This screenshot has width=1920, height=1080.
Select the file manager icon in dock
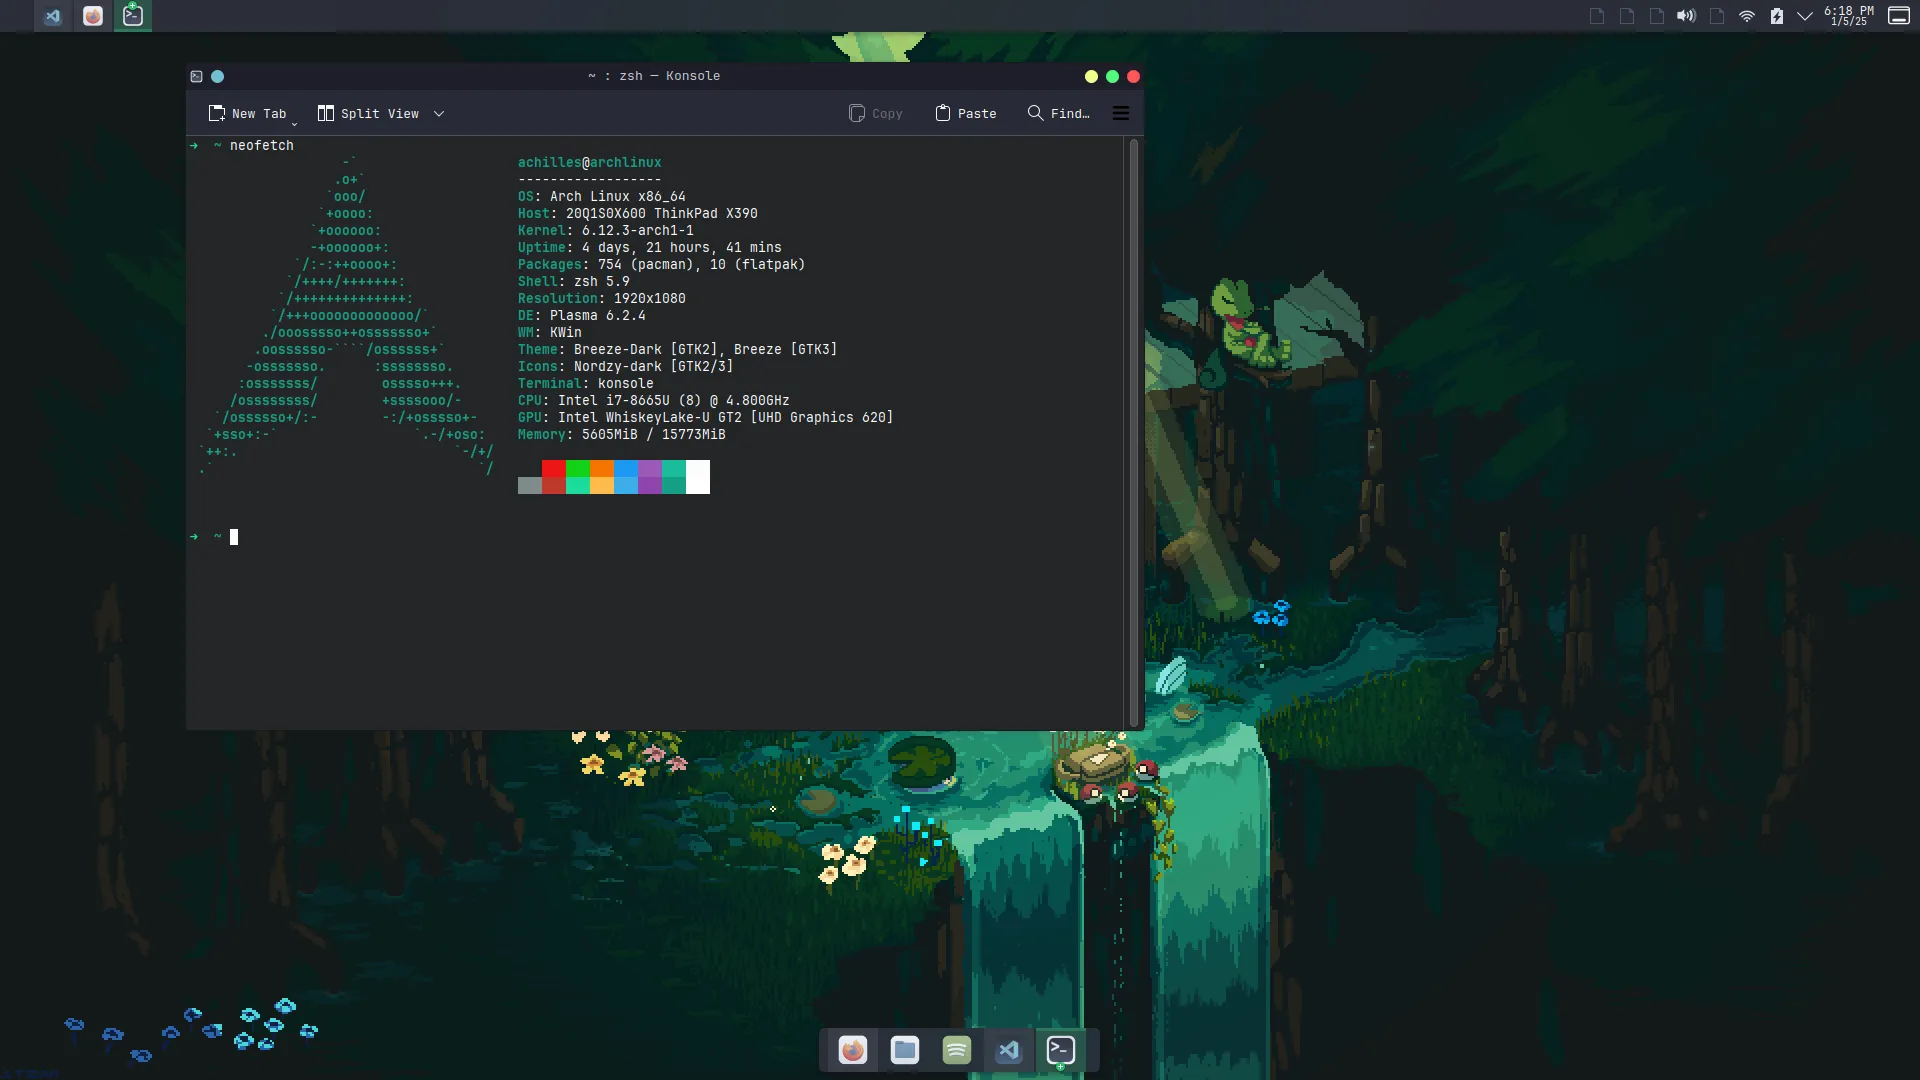pos(905,1050)
